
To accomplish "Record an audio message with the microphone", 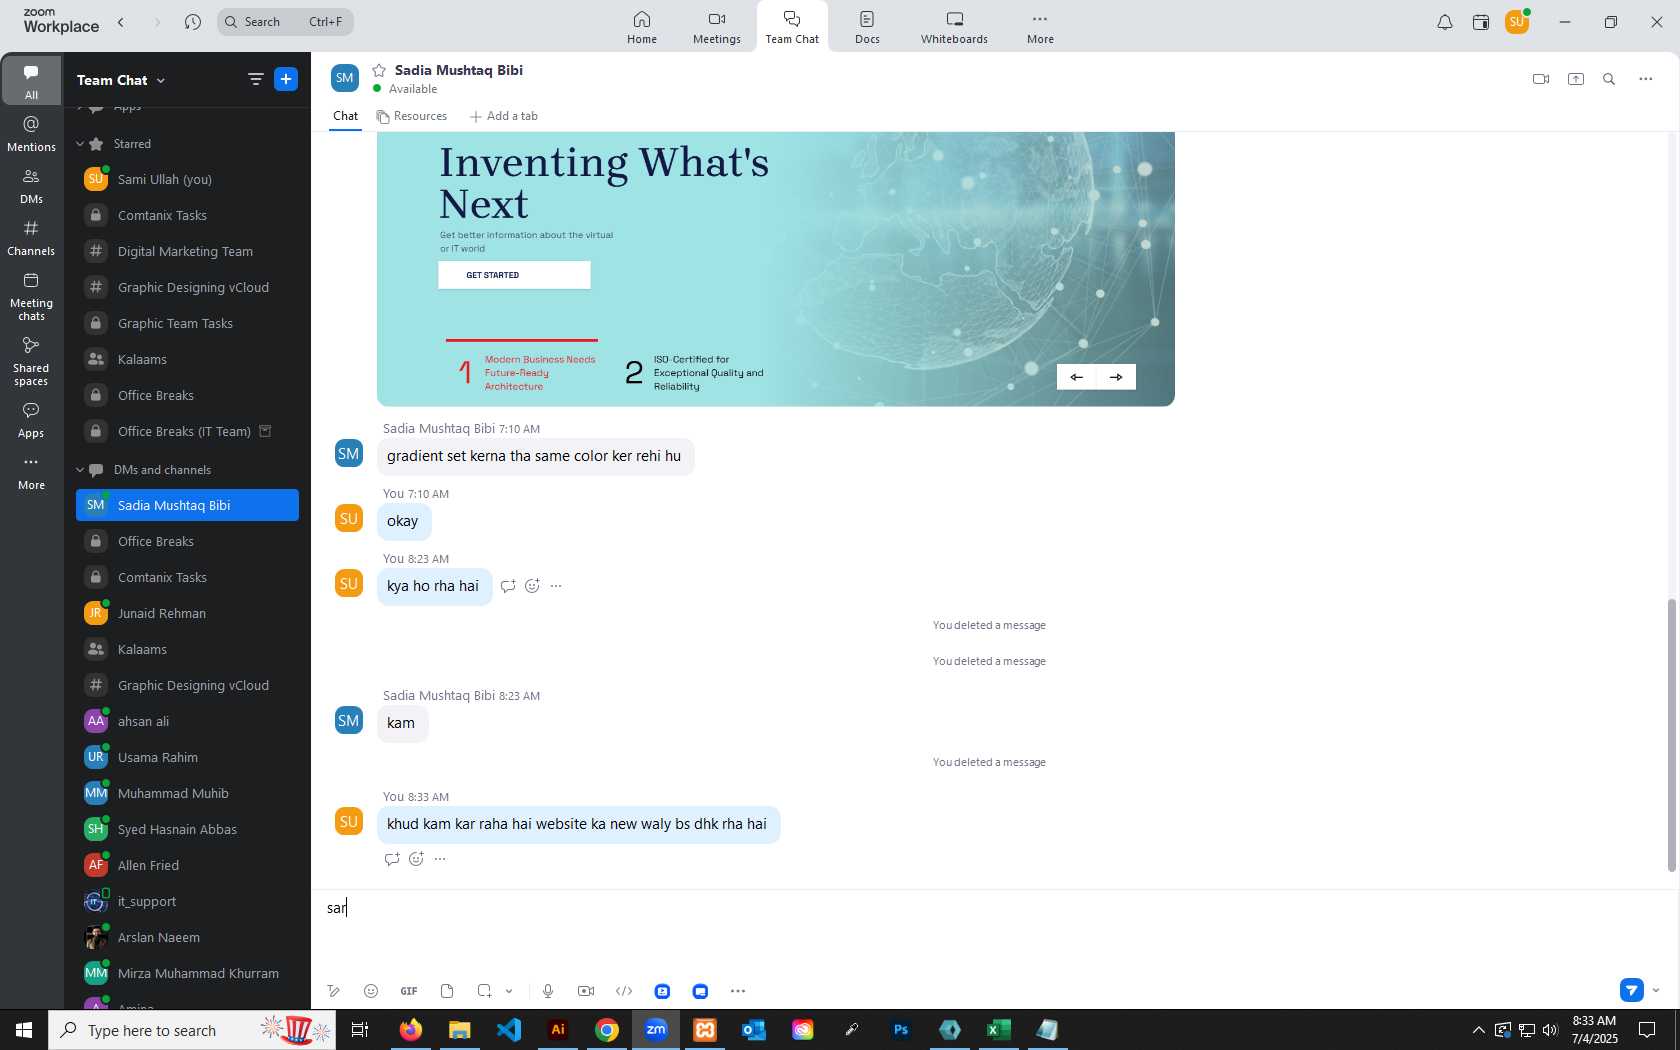I will [x=548, y=991].
